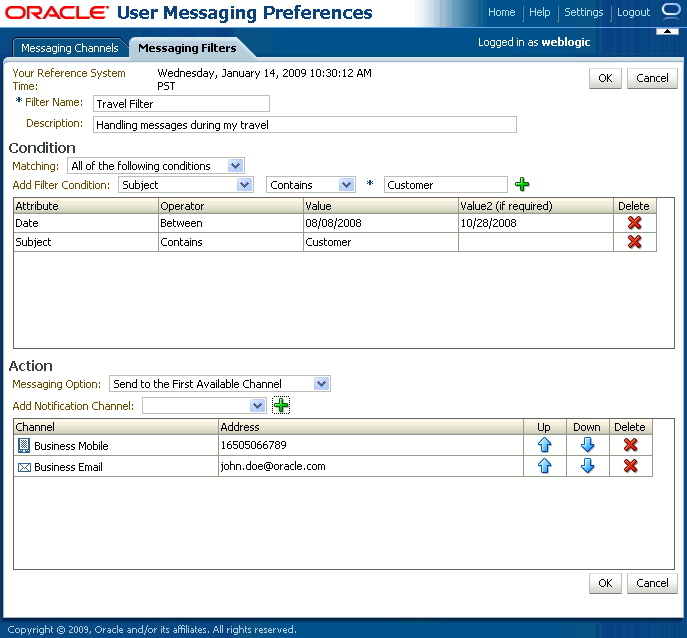Select the Business Mobile channel row text
Viewport: 687px width, 638px height.
pyautogui.click(x=71, y=446)
